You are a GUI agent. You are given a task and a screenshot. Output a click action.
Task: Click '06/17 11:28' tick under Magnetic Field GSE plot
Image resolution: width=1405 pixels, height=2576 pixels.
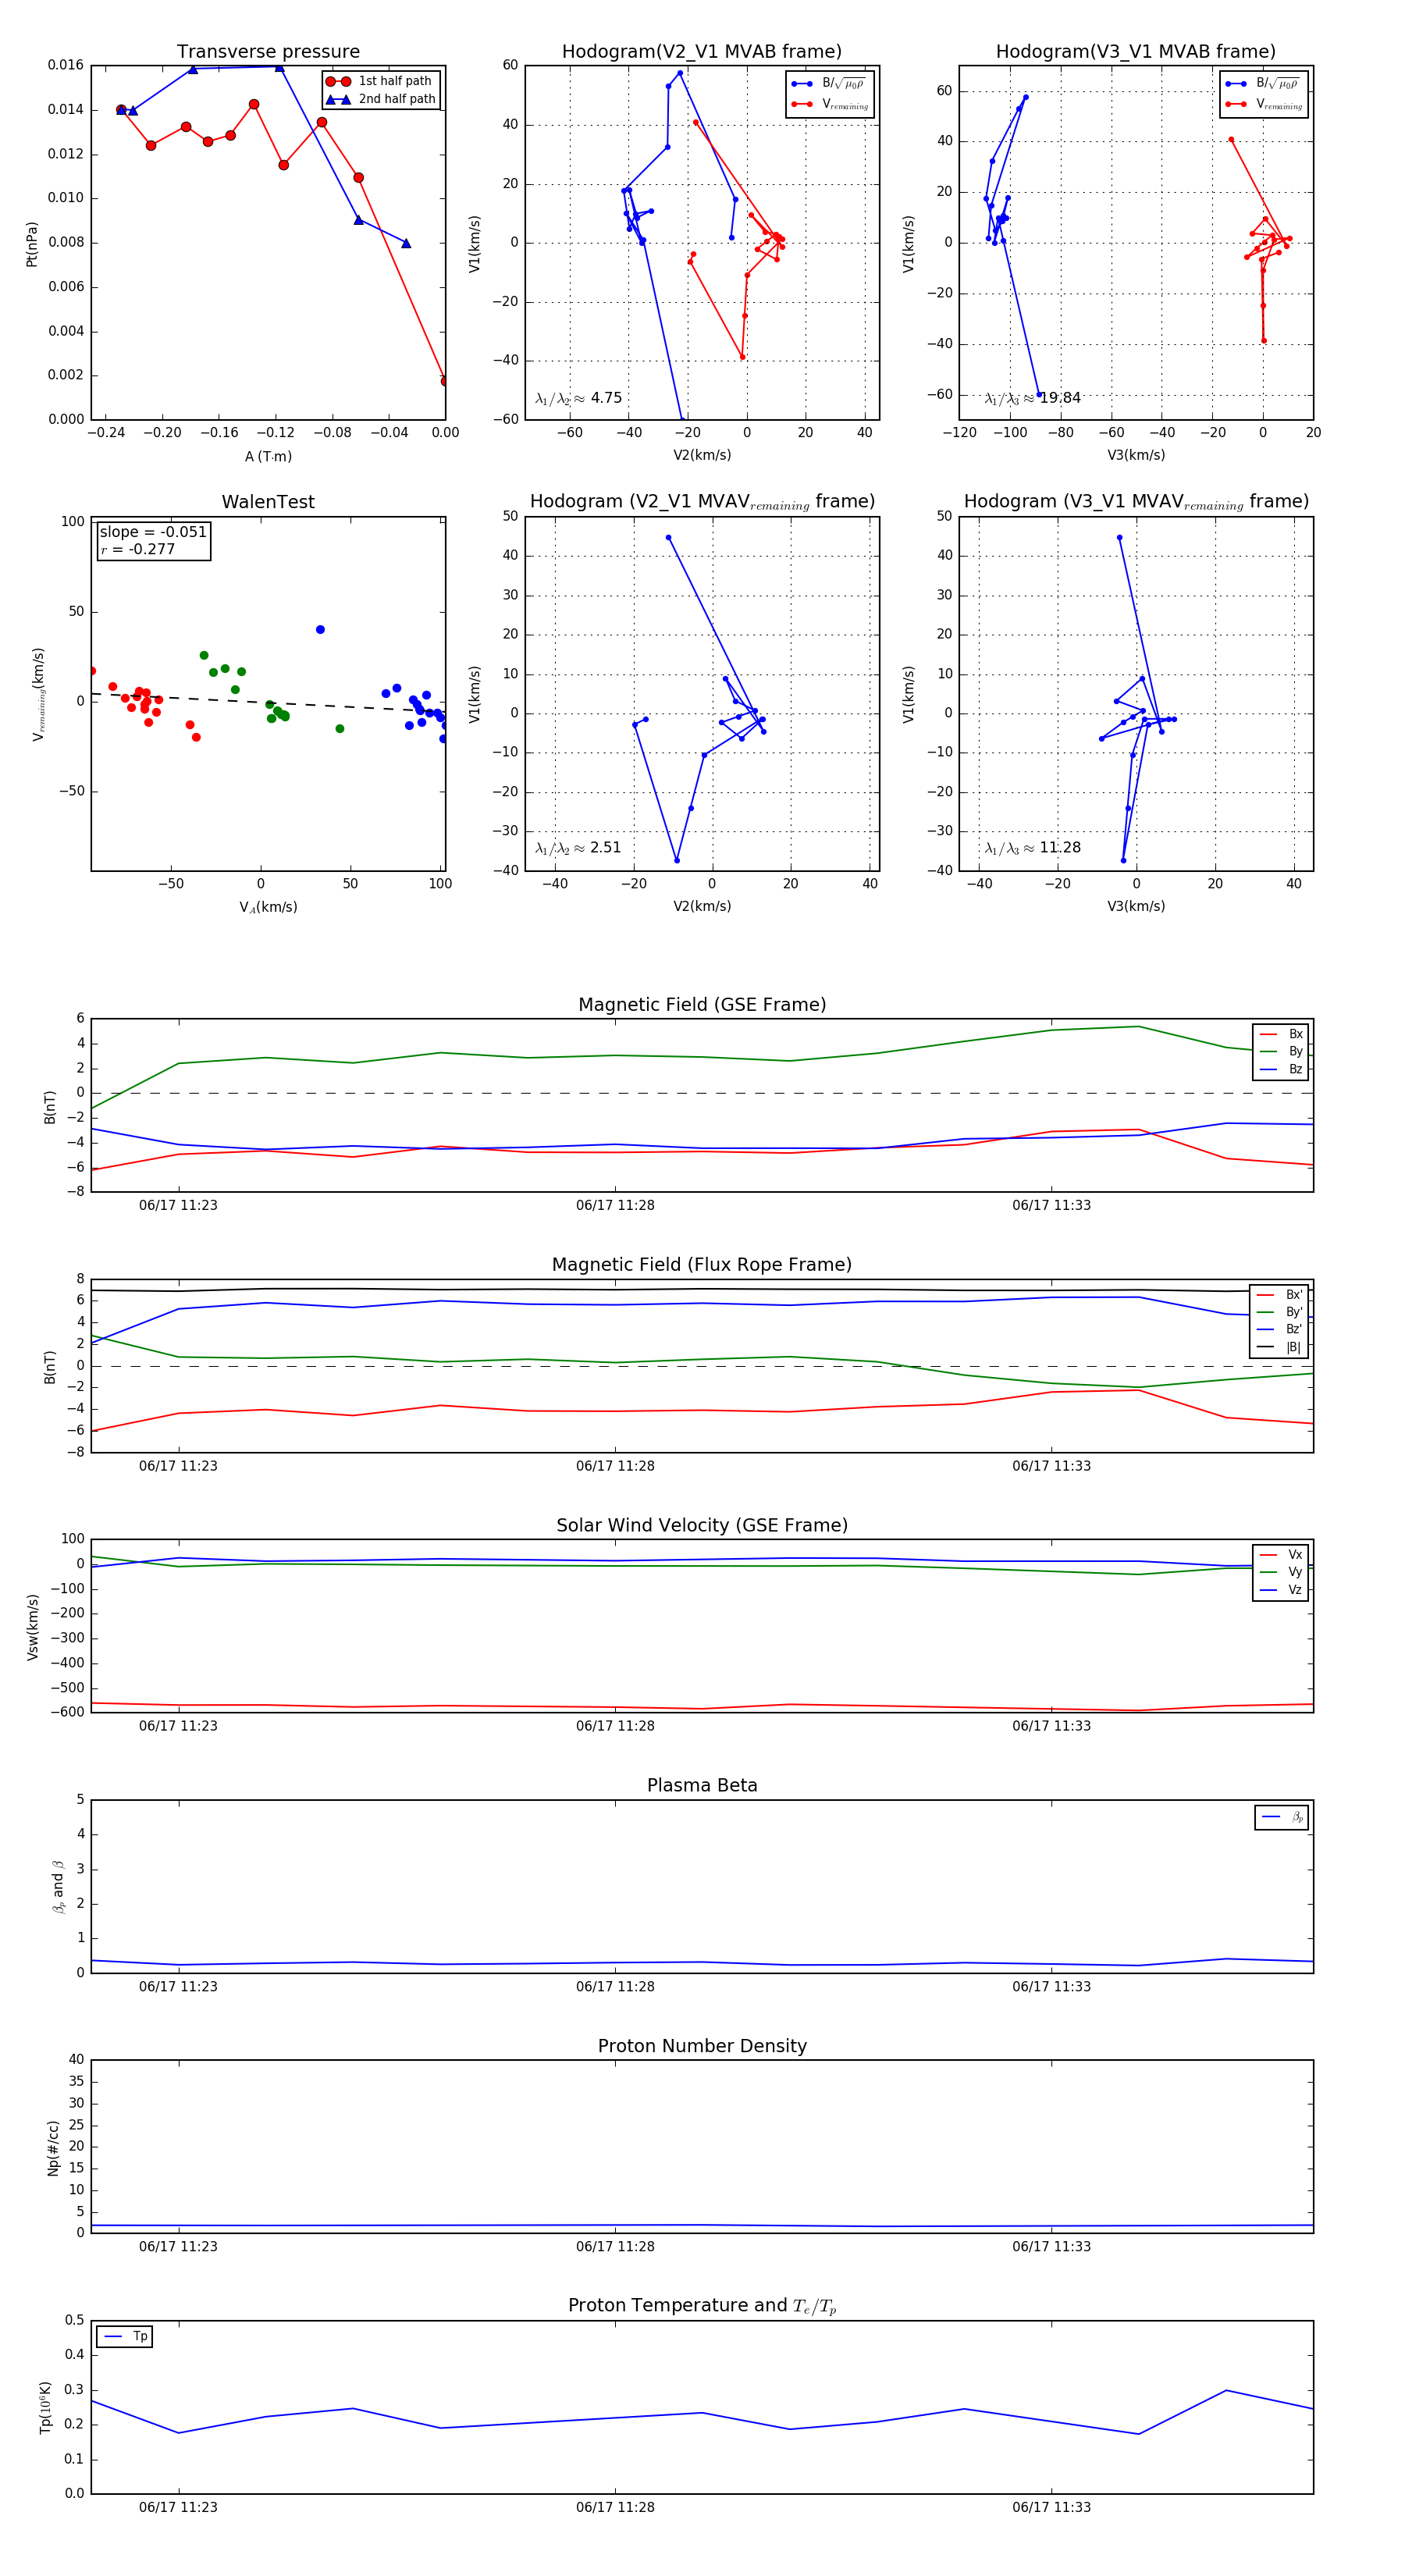pyautogui.click(x=615, y=1206)
